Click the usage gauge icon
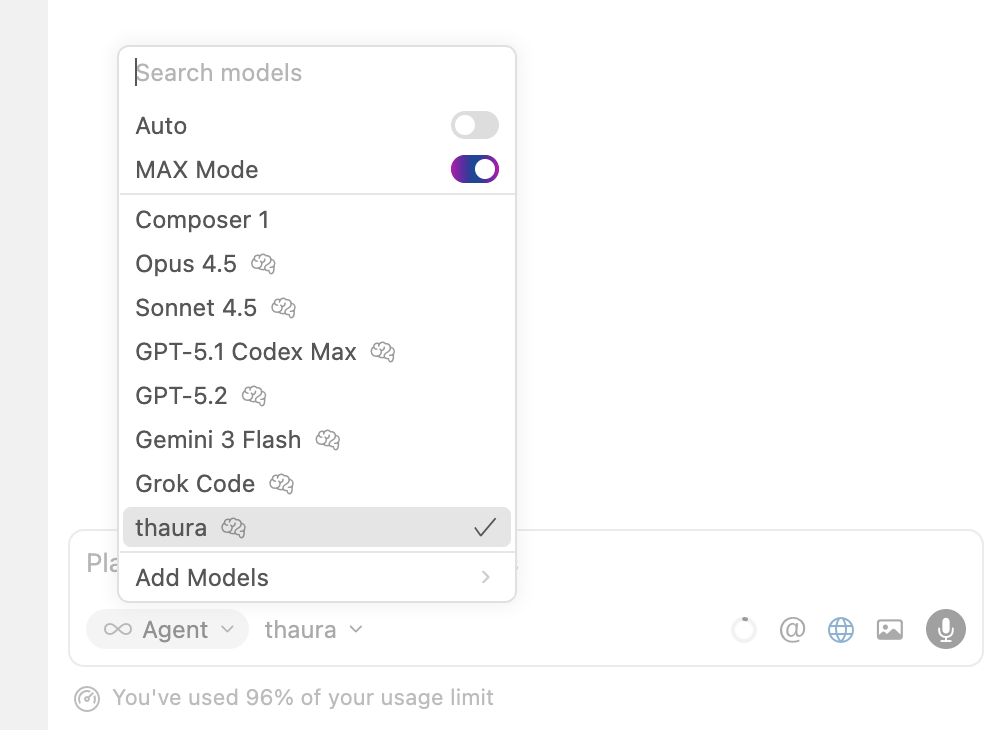998x730 pixels. [87, 698]
